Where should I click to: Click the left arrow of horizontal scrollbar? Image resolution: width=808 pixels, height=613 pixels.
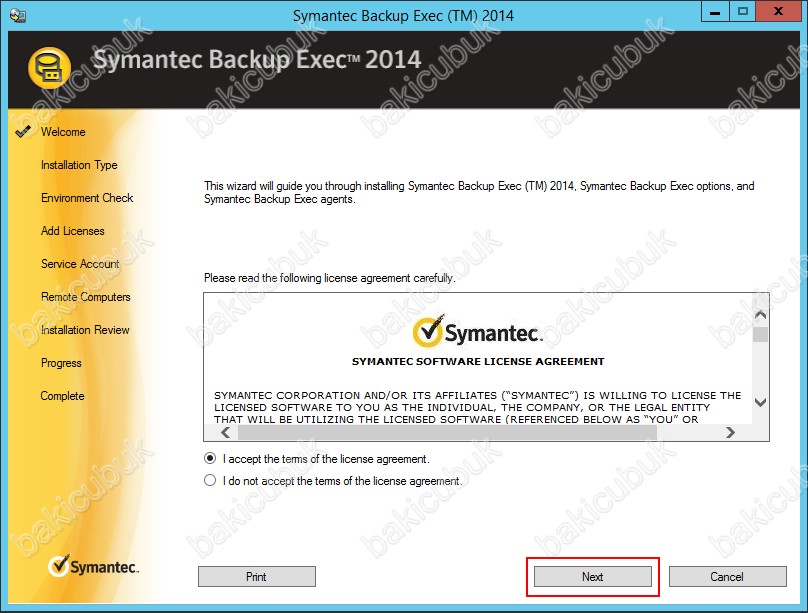pyautogui.click(x=226, y=433)
